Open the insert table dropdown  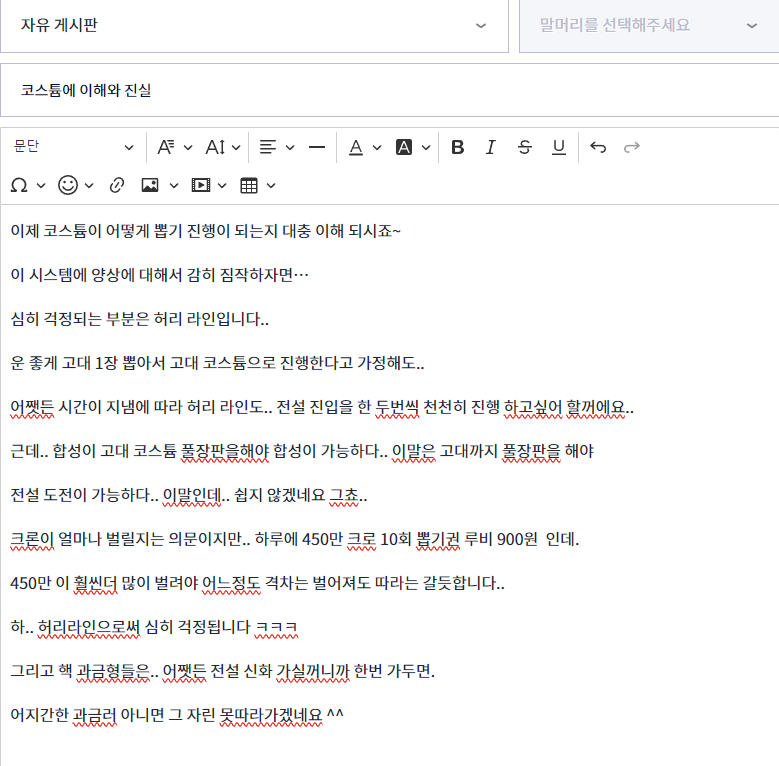(x=257, y=185)
